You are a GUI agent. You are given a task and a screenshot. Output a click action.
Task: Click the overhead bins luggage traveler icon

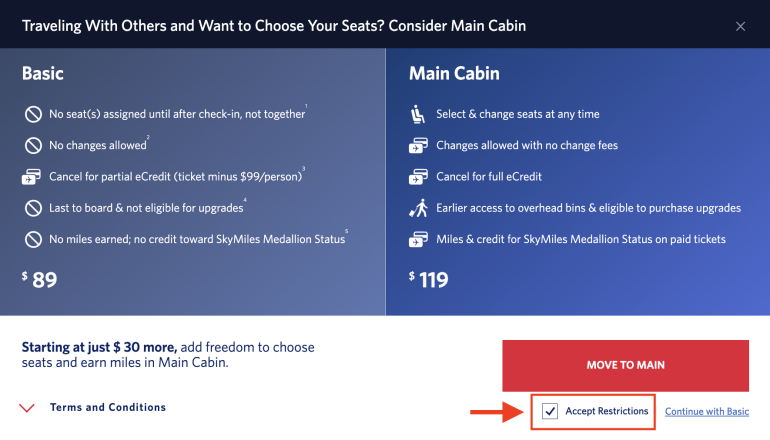(418, 208)
